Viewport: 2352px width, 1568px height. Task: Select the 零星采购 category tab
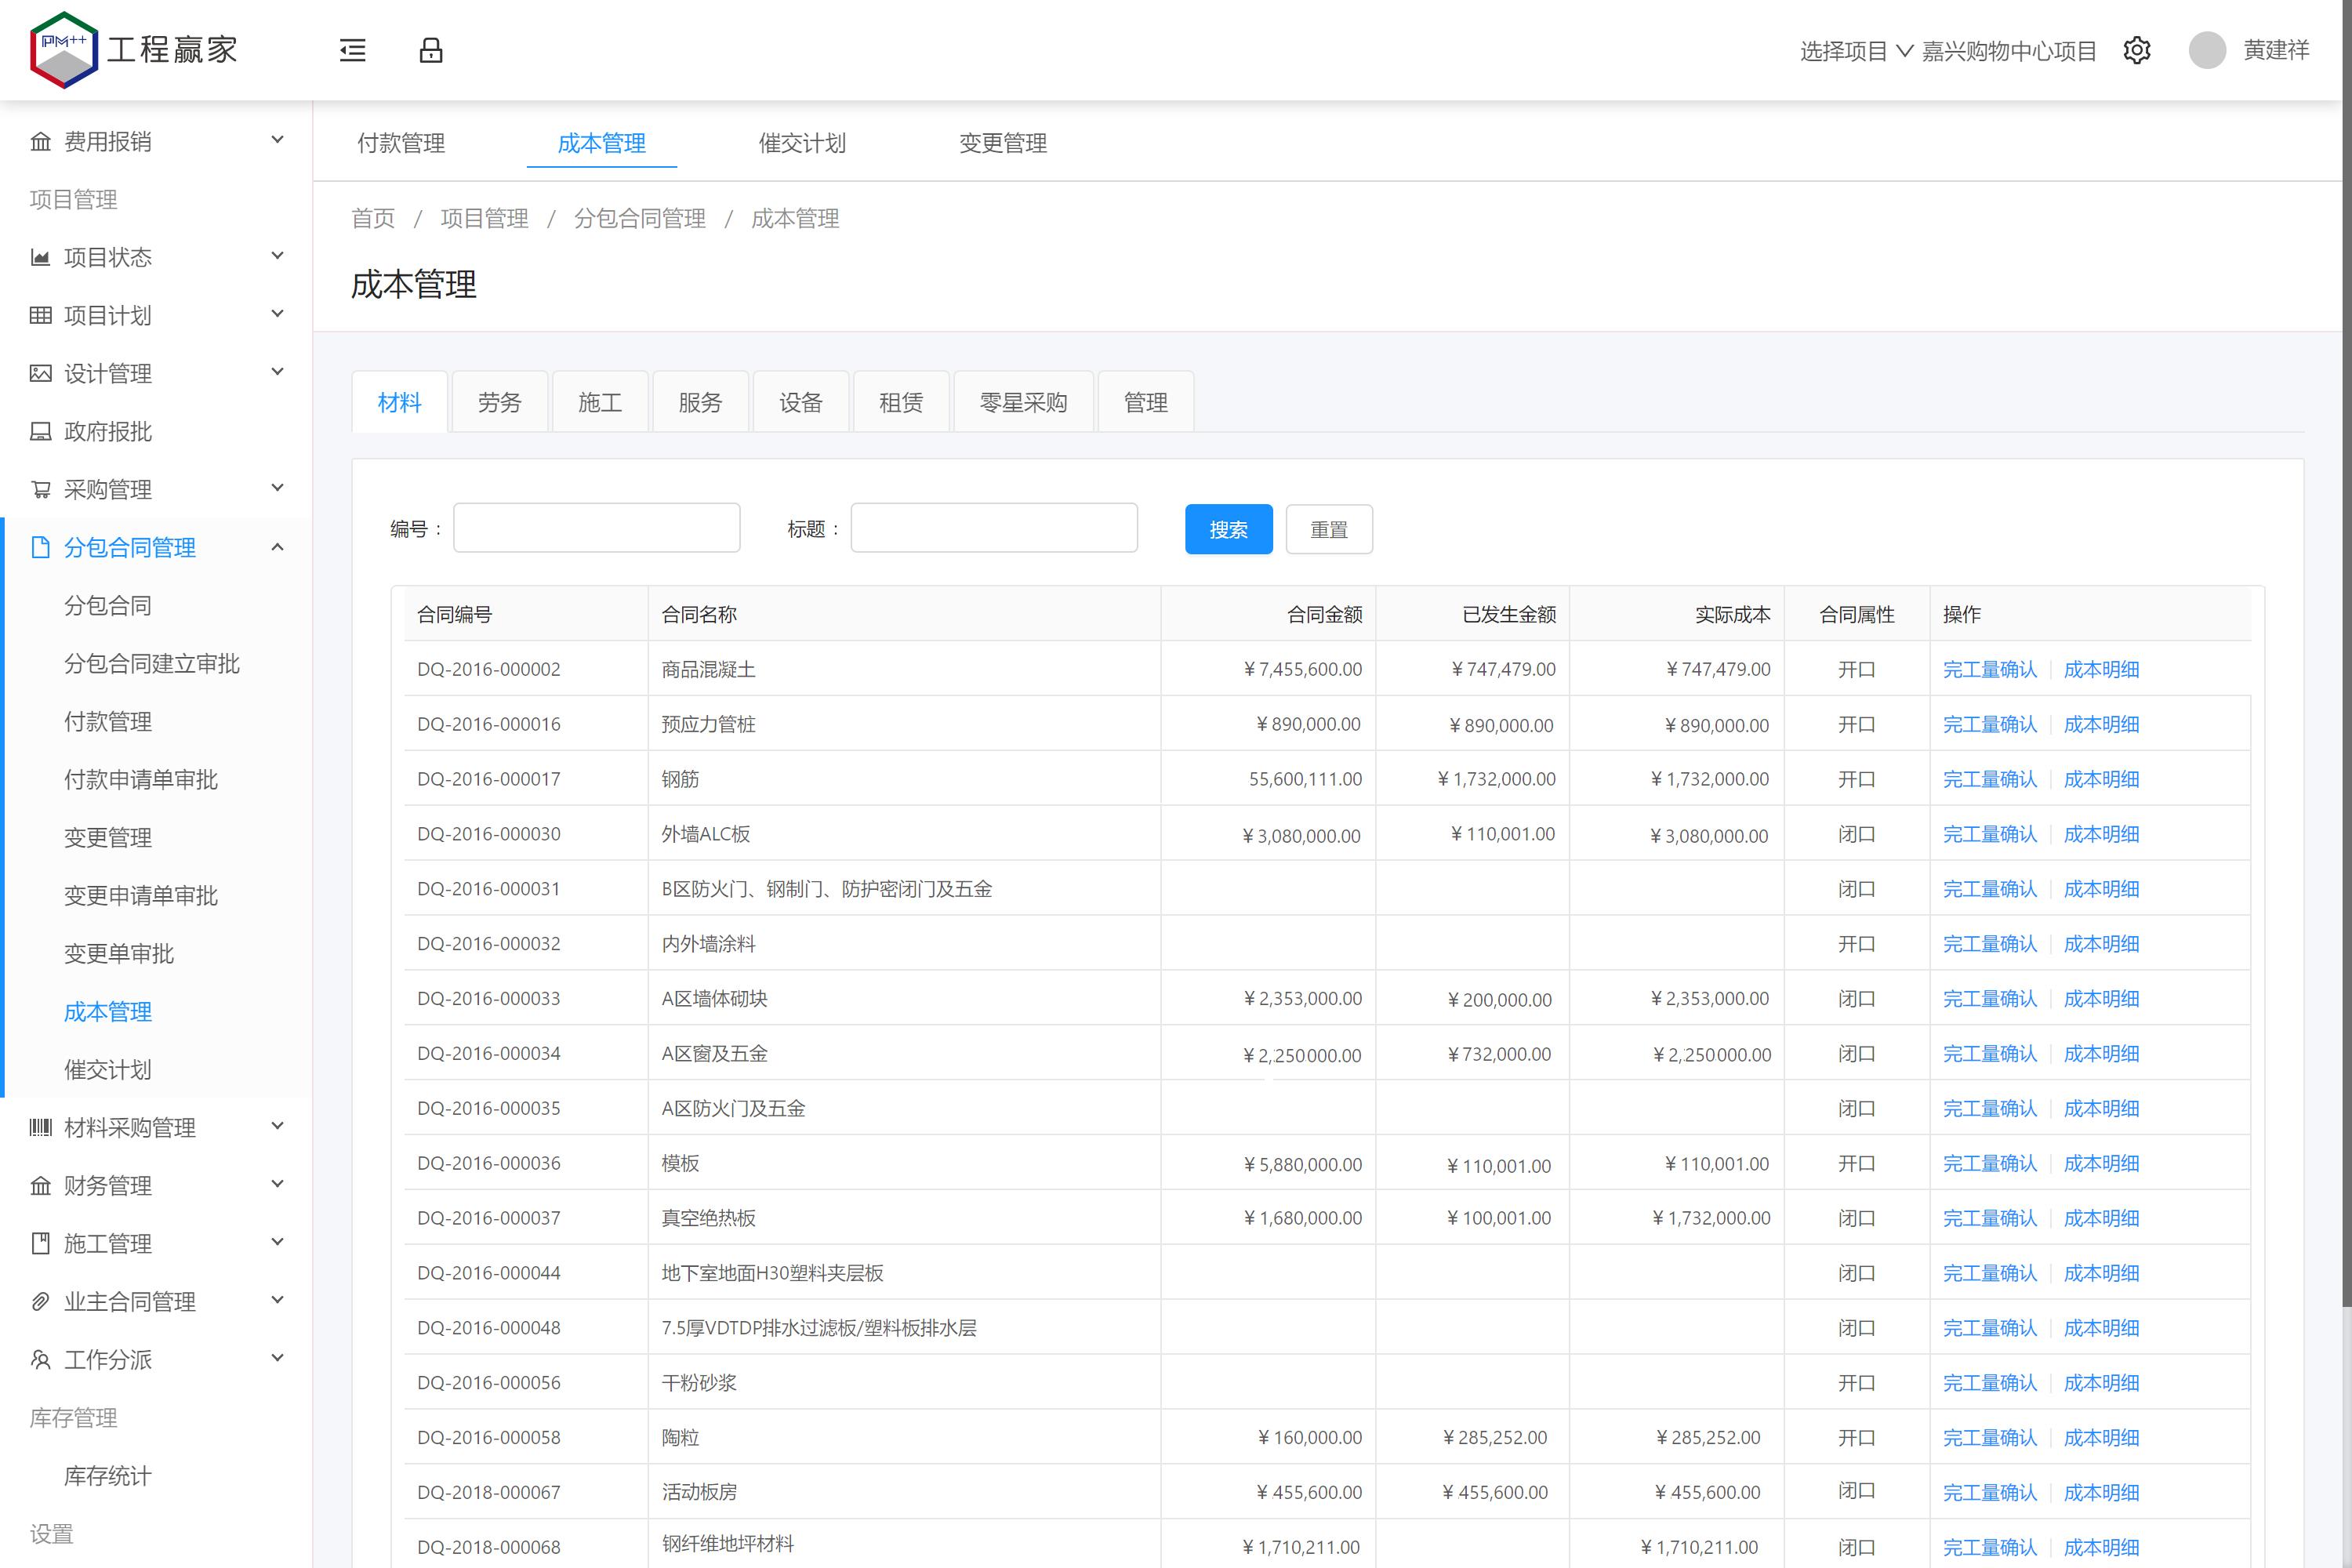1023,402
